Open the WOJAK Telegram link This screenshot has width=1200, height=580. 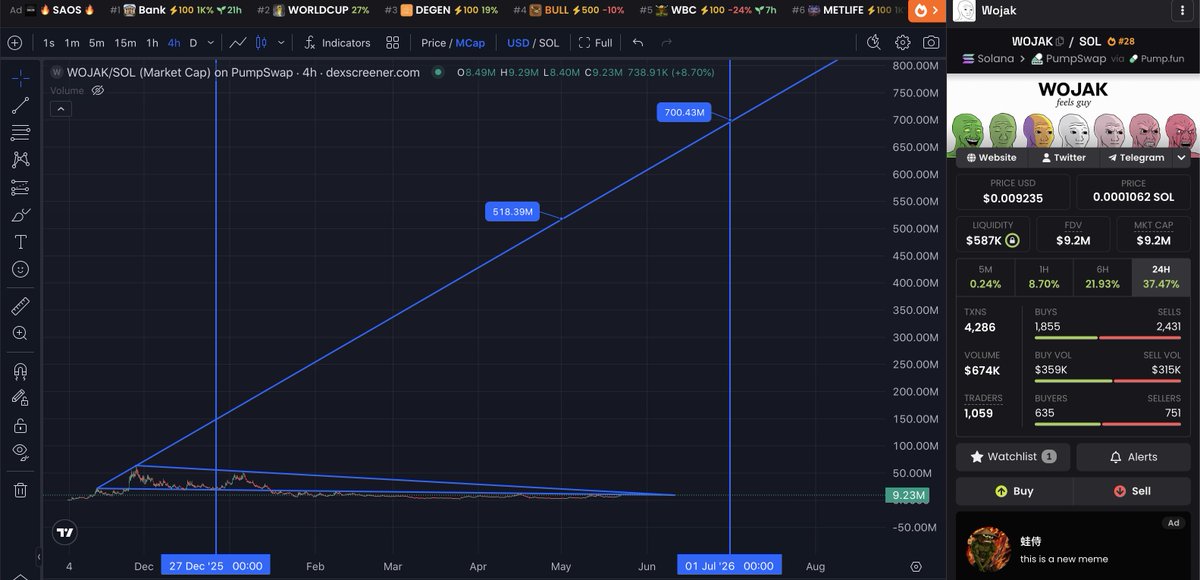(x=1134, y=157)
